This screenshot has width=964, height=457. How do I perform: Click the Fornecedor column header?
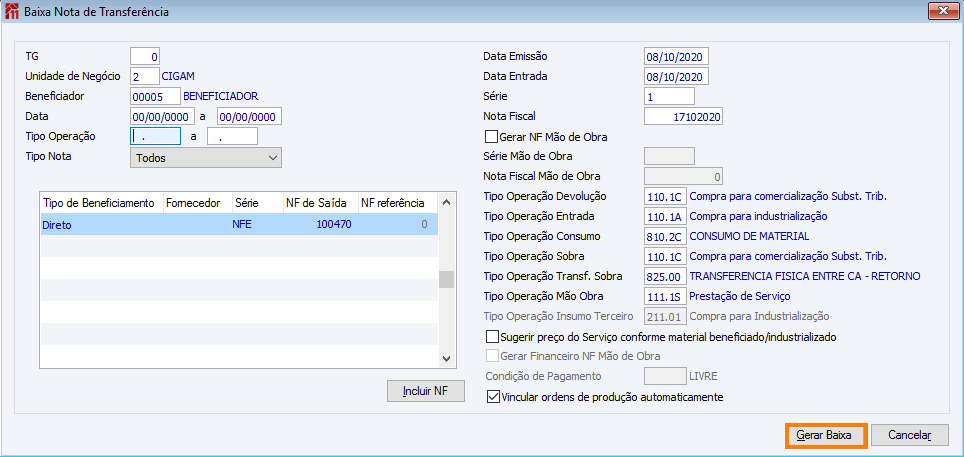[x=197, y=203]
